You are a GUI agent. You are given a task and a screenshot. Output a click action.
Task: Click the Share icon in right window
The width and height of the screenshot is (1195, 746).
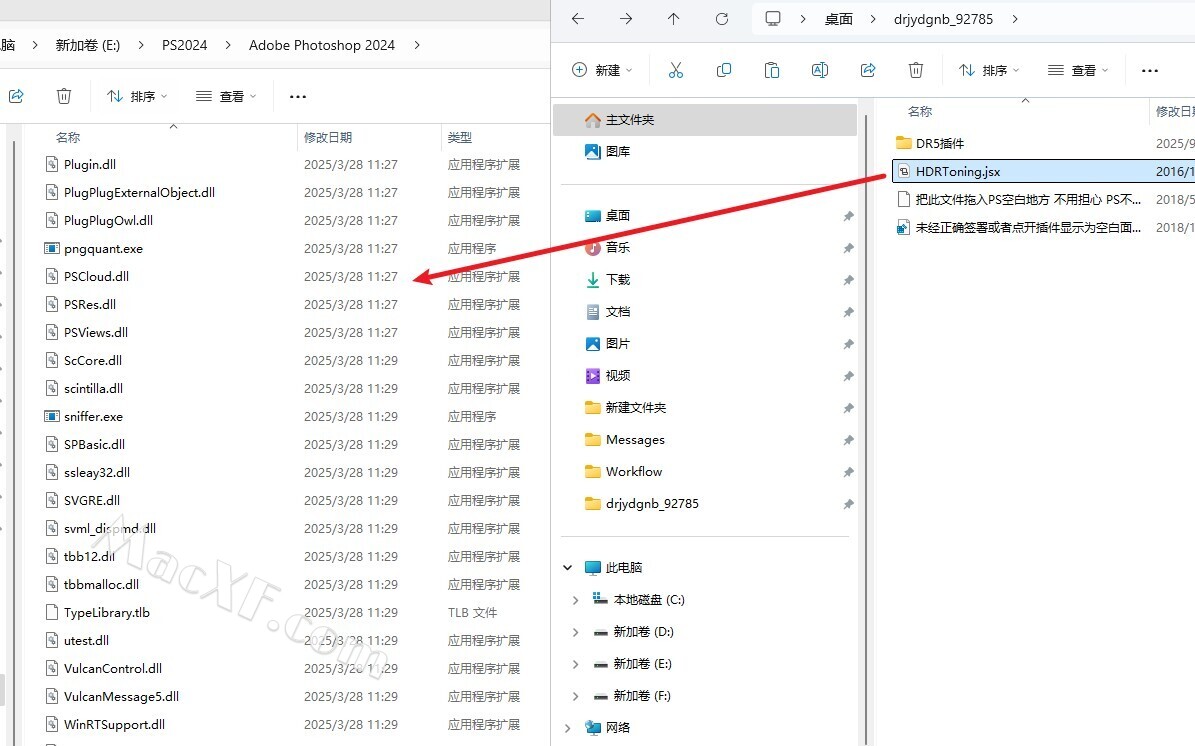868,70
